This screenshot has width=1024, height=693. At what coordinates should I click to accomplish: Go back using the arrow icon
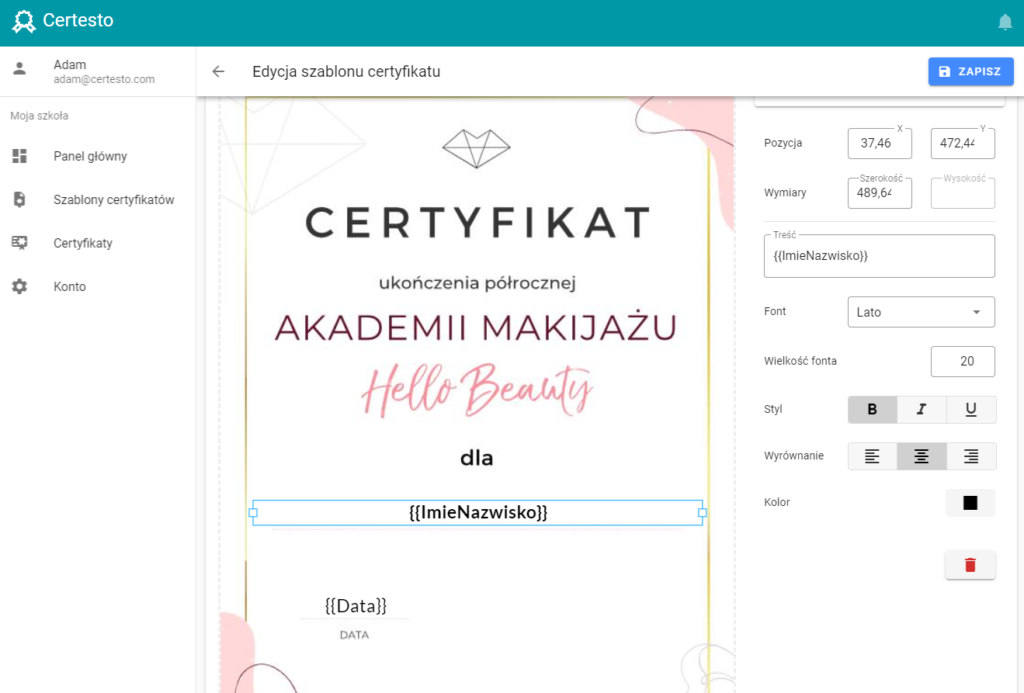(218, 72)
